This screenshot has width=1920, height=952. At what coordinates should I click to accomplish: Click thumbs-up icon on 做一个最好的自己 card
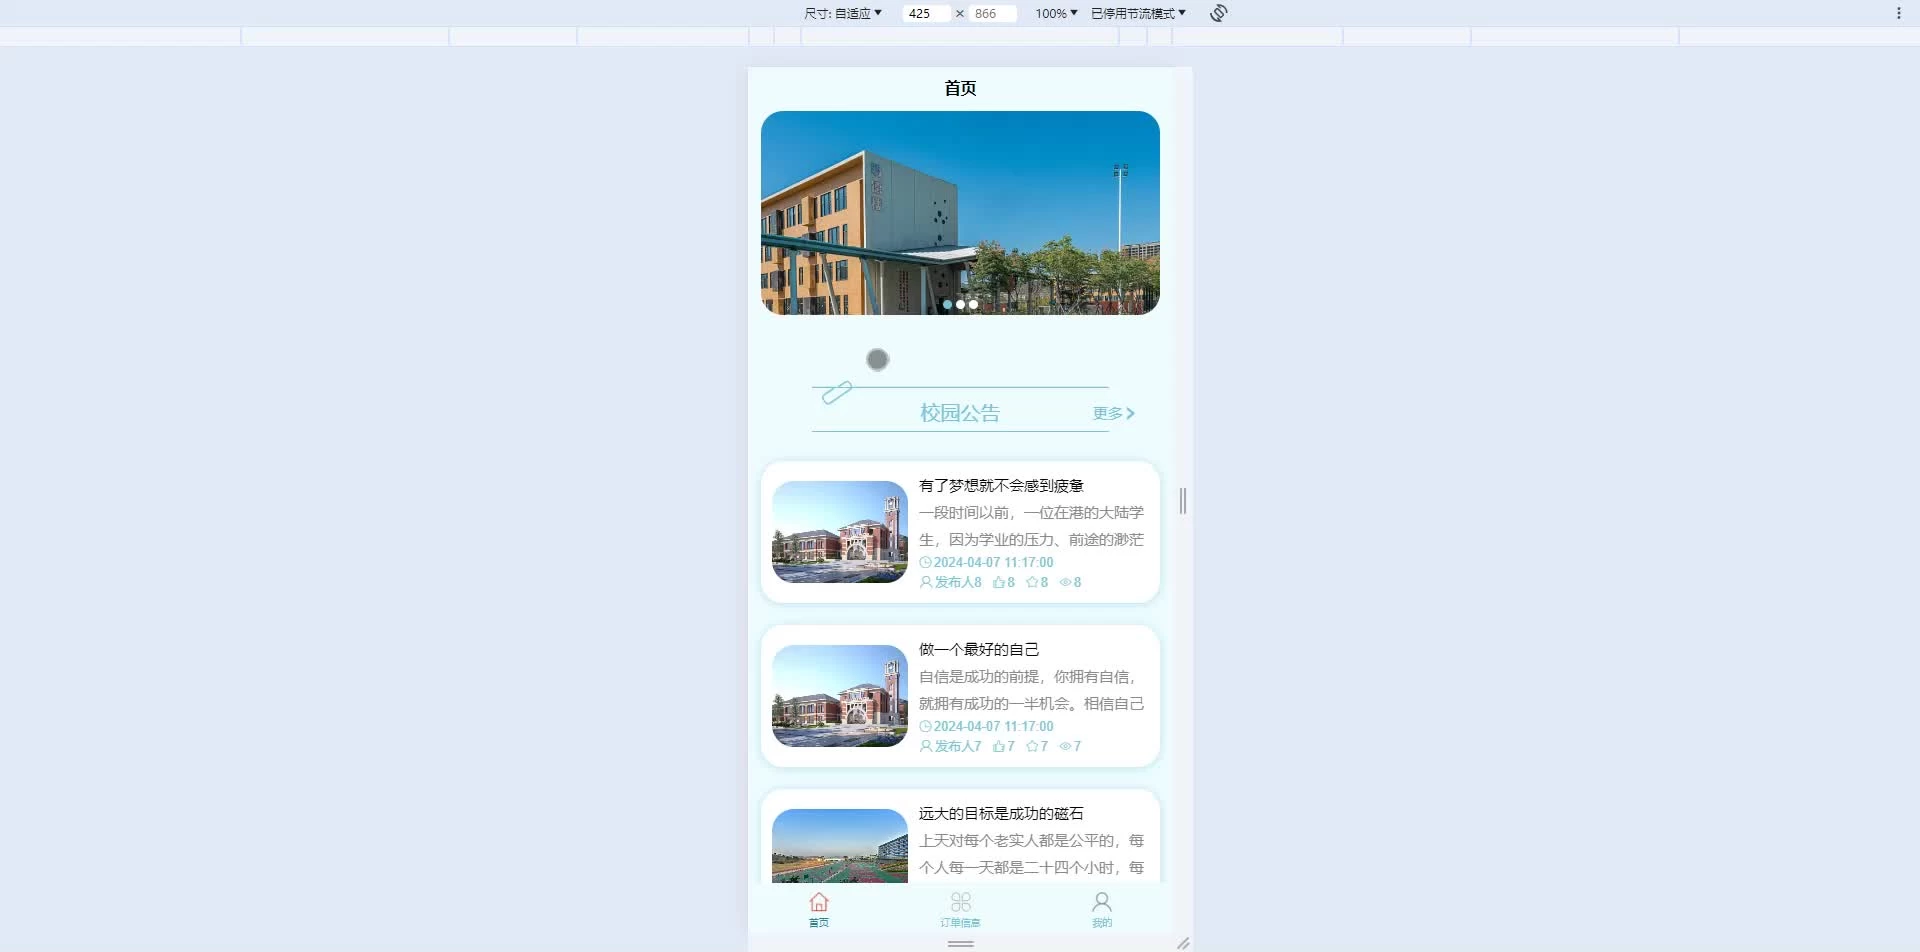998,746
